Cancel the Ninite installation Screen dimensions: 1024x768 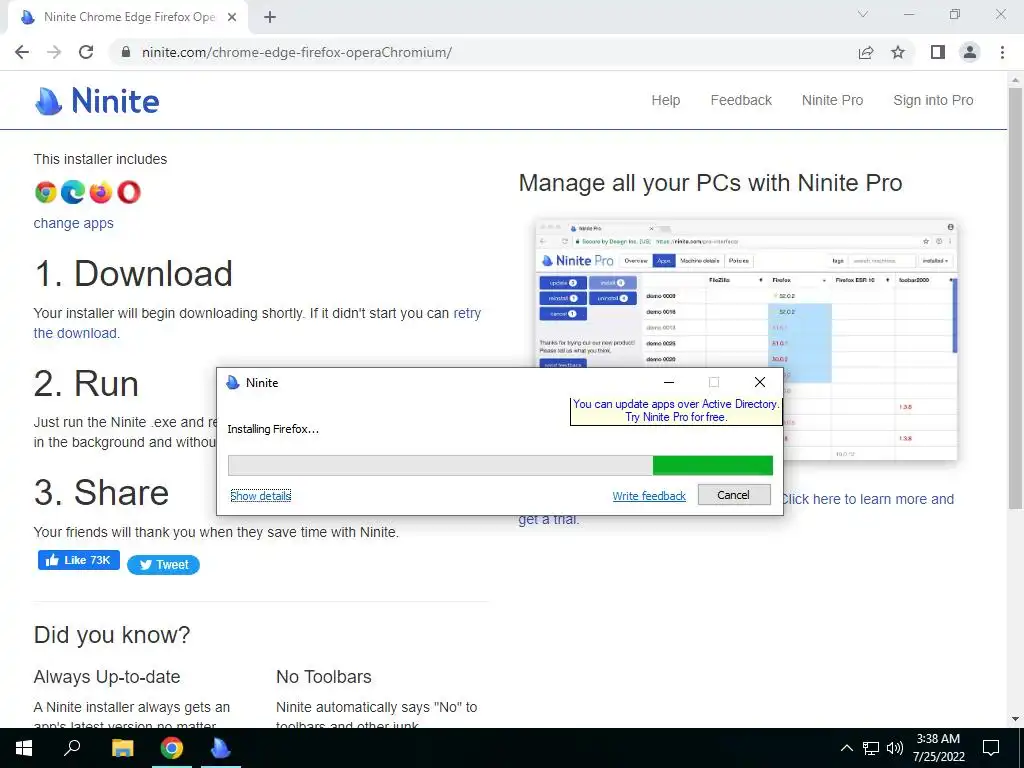tap(734, 495)
